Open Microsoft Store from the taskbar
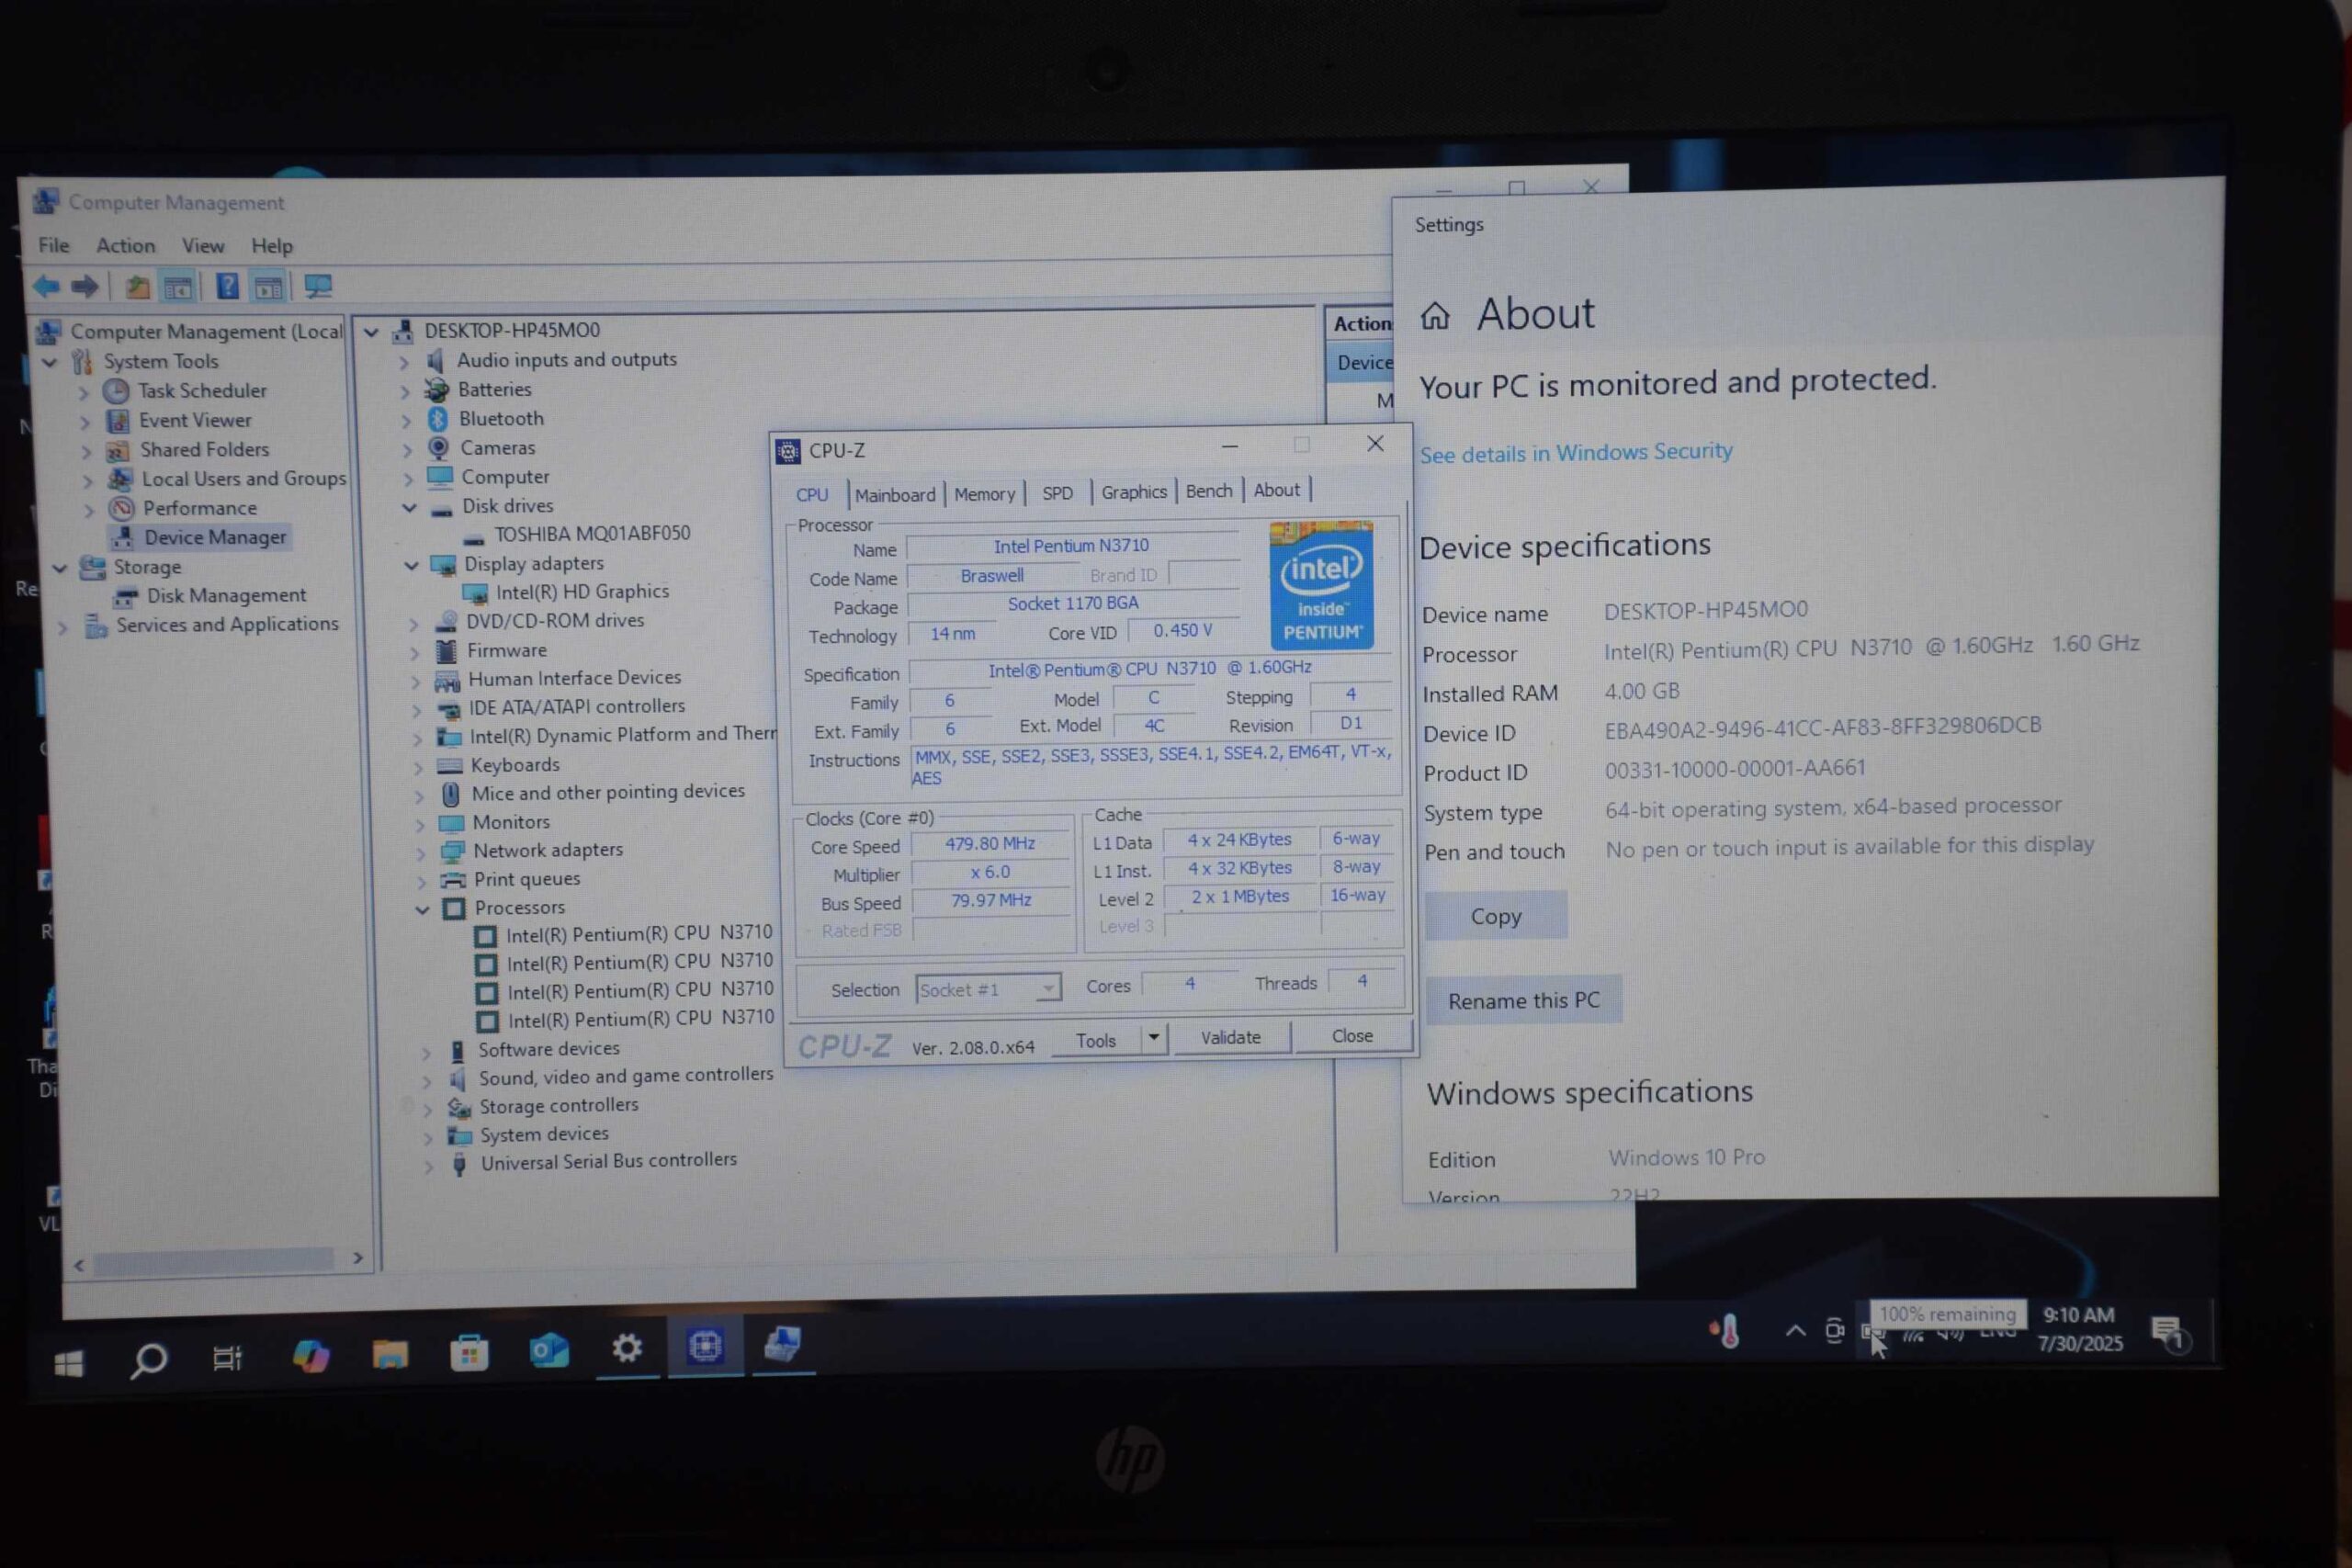2352x1568 pixels. click(x=468, y=1353)
